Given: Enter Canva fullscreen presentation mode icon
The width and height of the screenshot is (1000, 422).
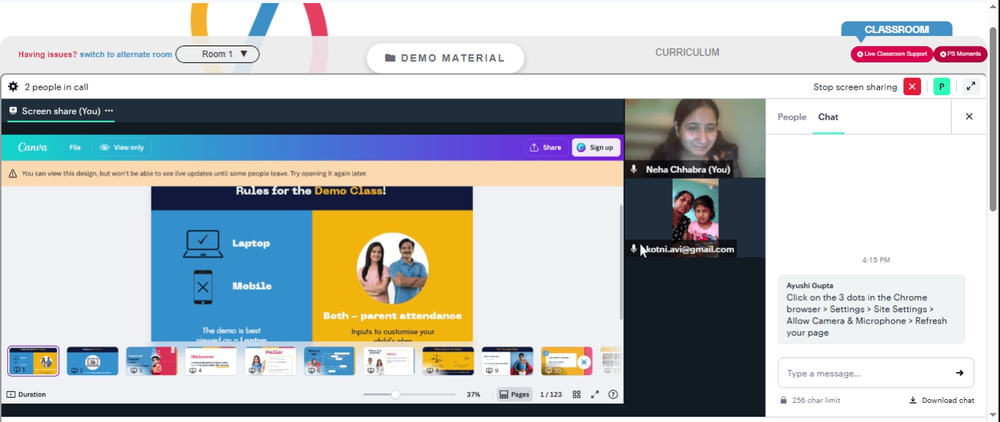Looking at the screenshot, I should coord(595,395).
